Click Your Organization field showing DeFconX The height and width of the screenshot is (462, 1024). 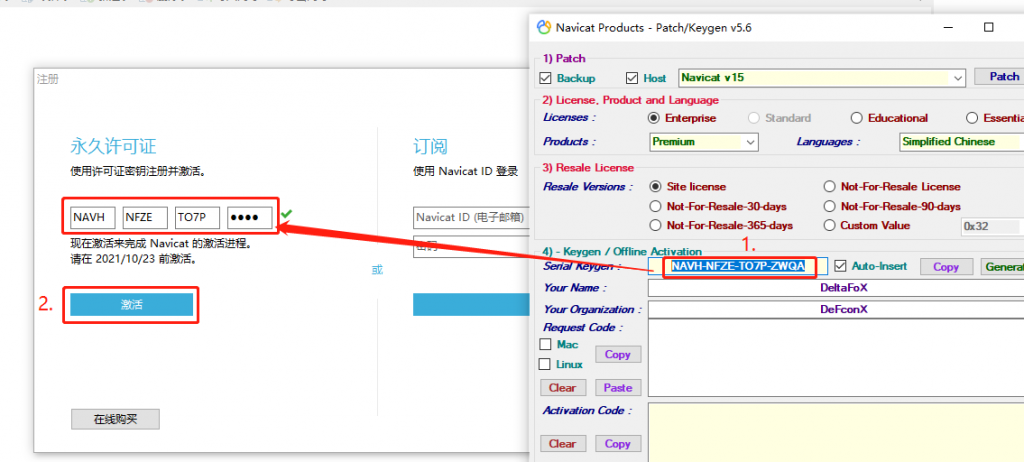(x=836, y=309)
